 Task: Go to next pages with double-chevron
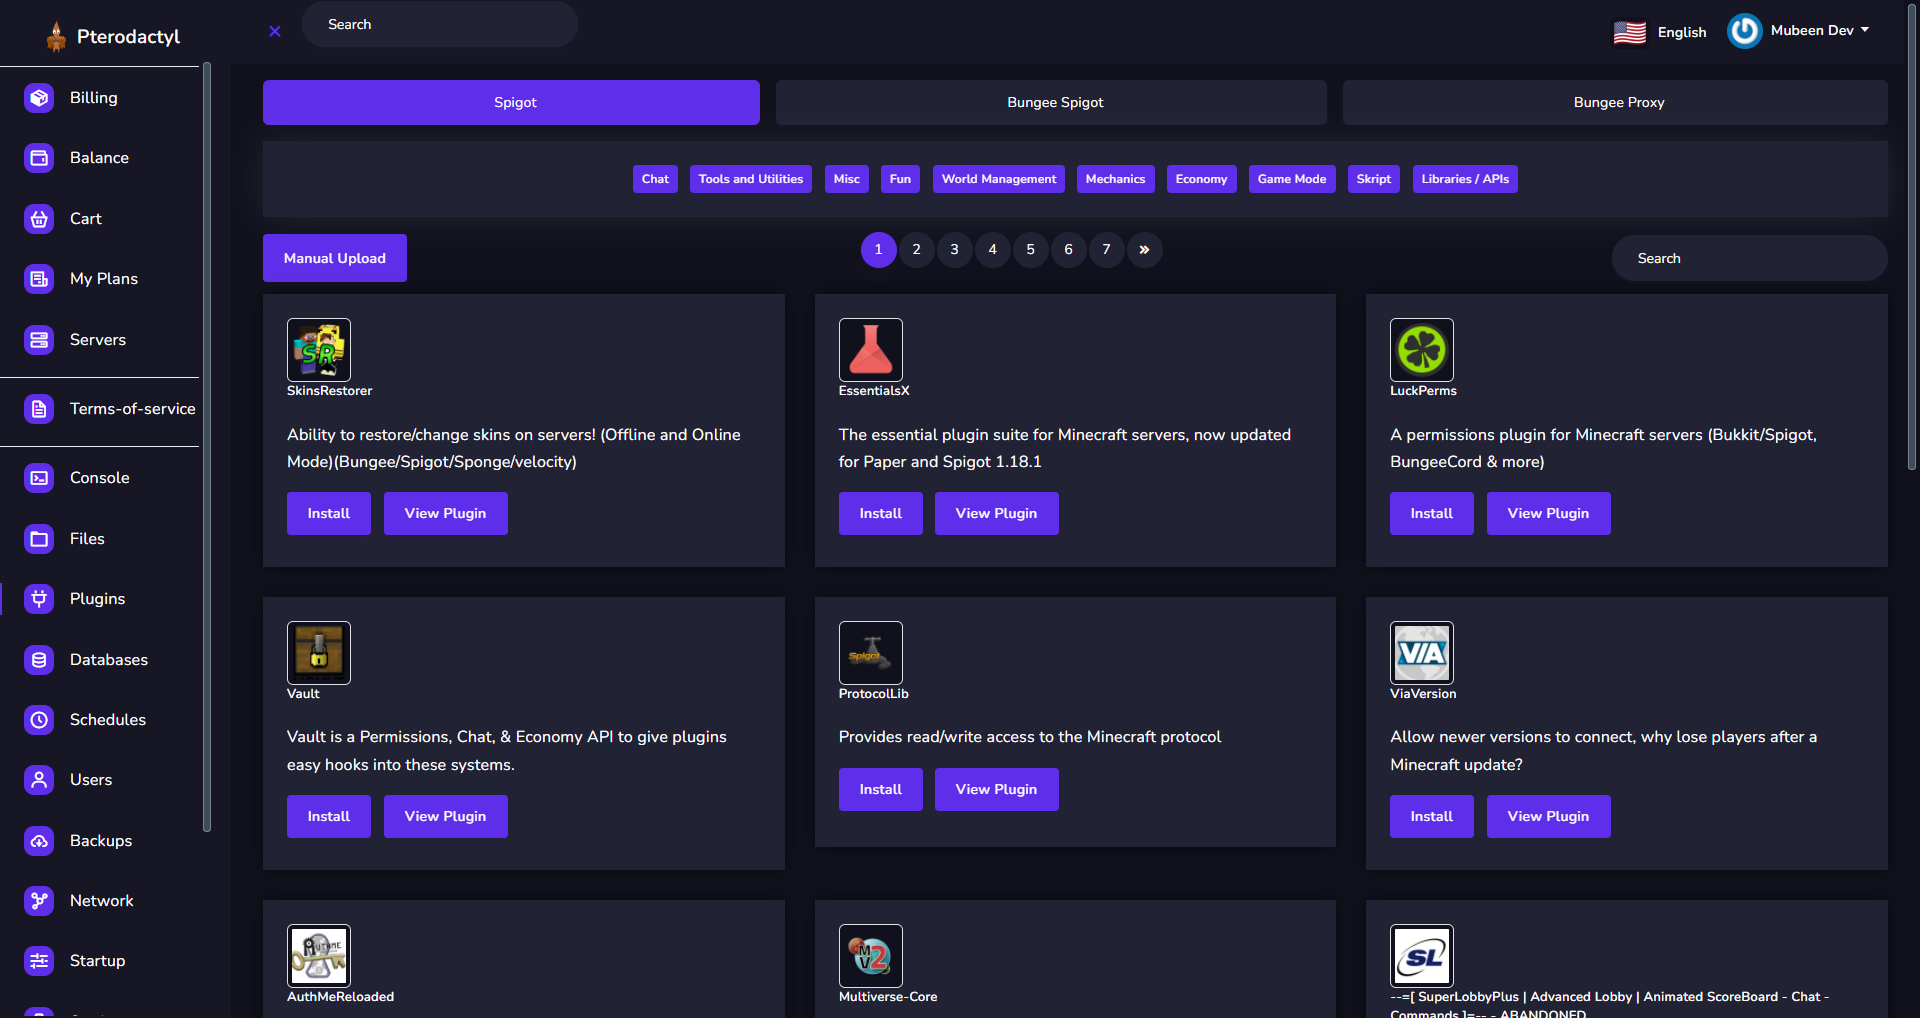[x=1144, y=250]
